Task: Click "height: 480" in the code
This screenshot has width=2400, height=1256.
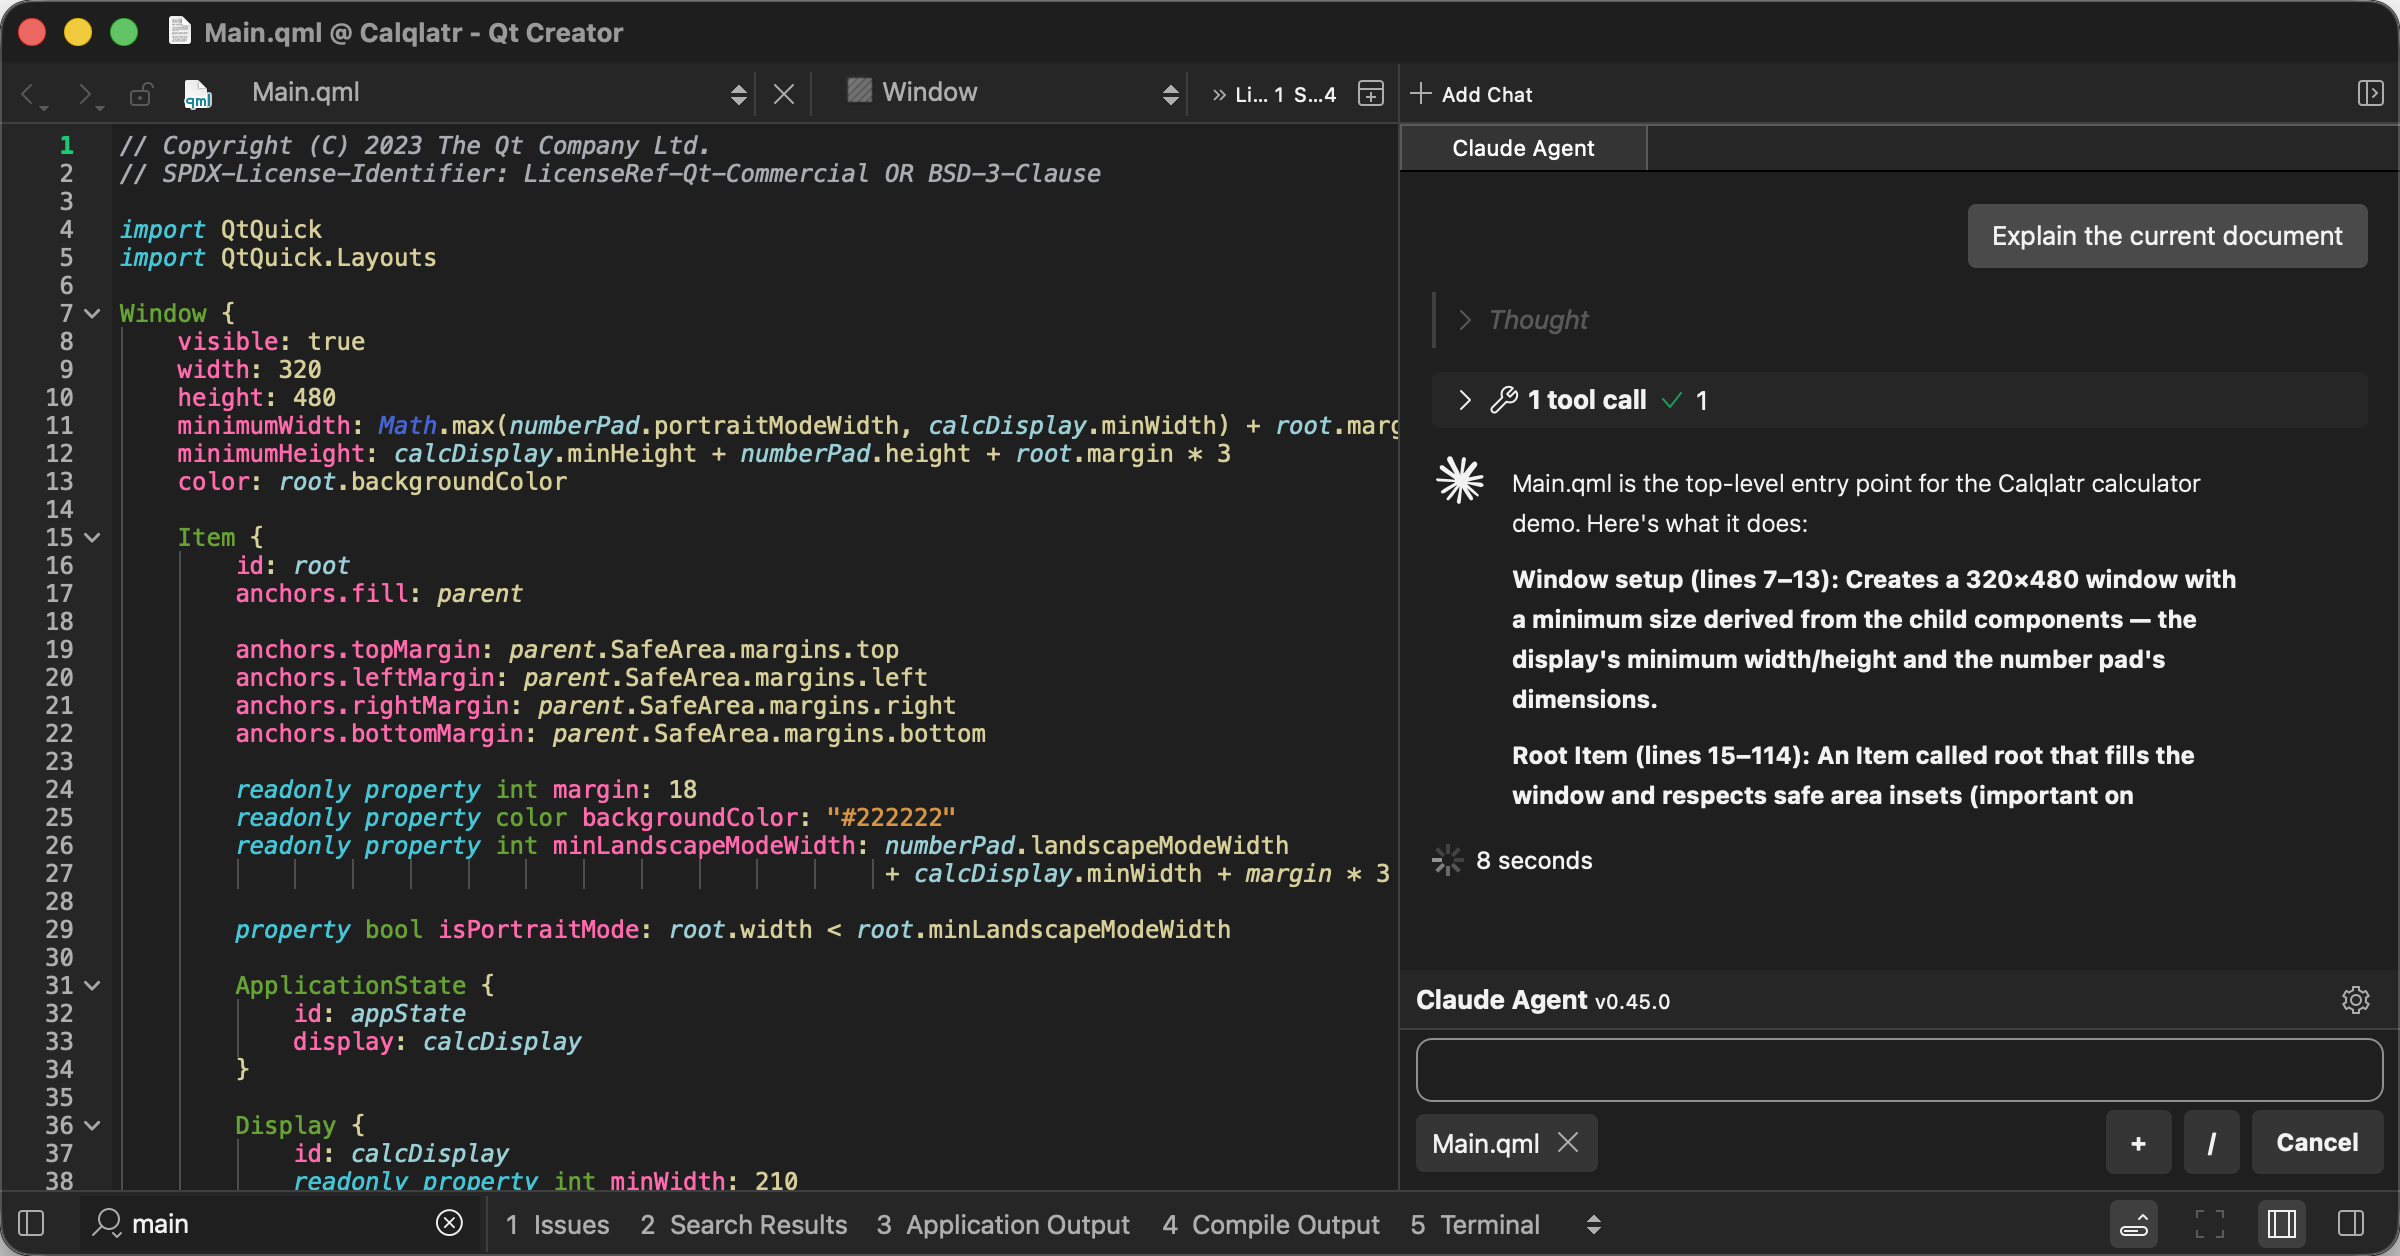Action: pyautogui.click(x=257, y=397)
